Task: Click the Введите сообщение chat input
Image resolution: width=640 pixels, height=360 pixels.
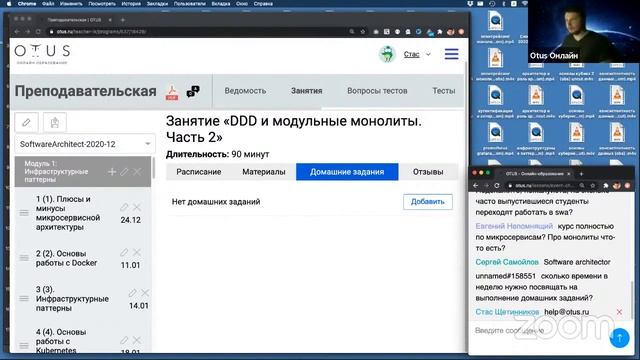Action: (539, 331)
